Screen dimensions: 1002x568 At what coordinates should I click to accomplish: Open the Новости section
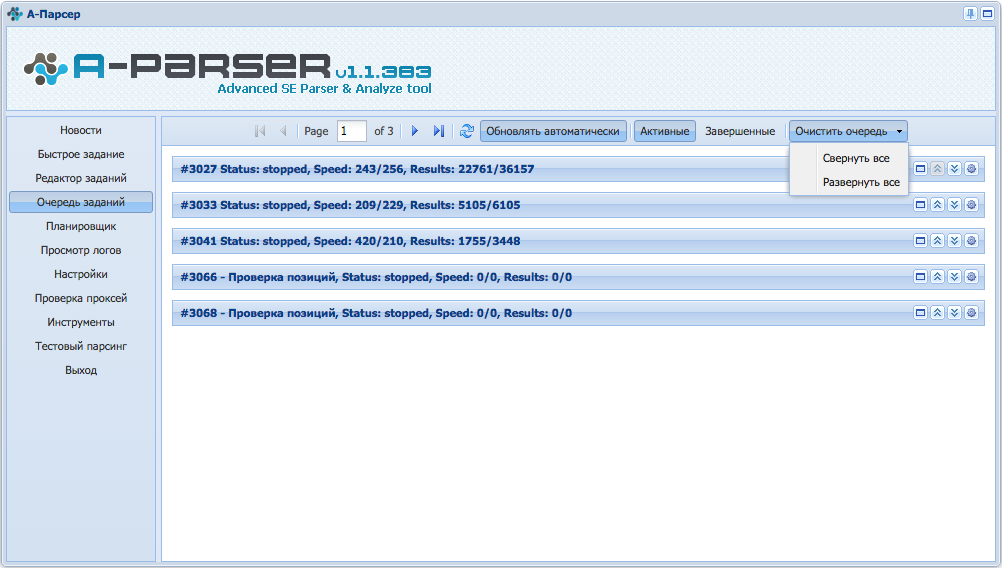coord(81,130)
